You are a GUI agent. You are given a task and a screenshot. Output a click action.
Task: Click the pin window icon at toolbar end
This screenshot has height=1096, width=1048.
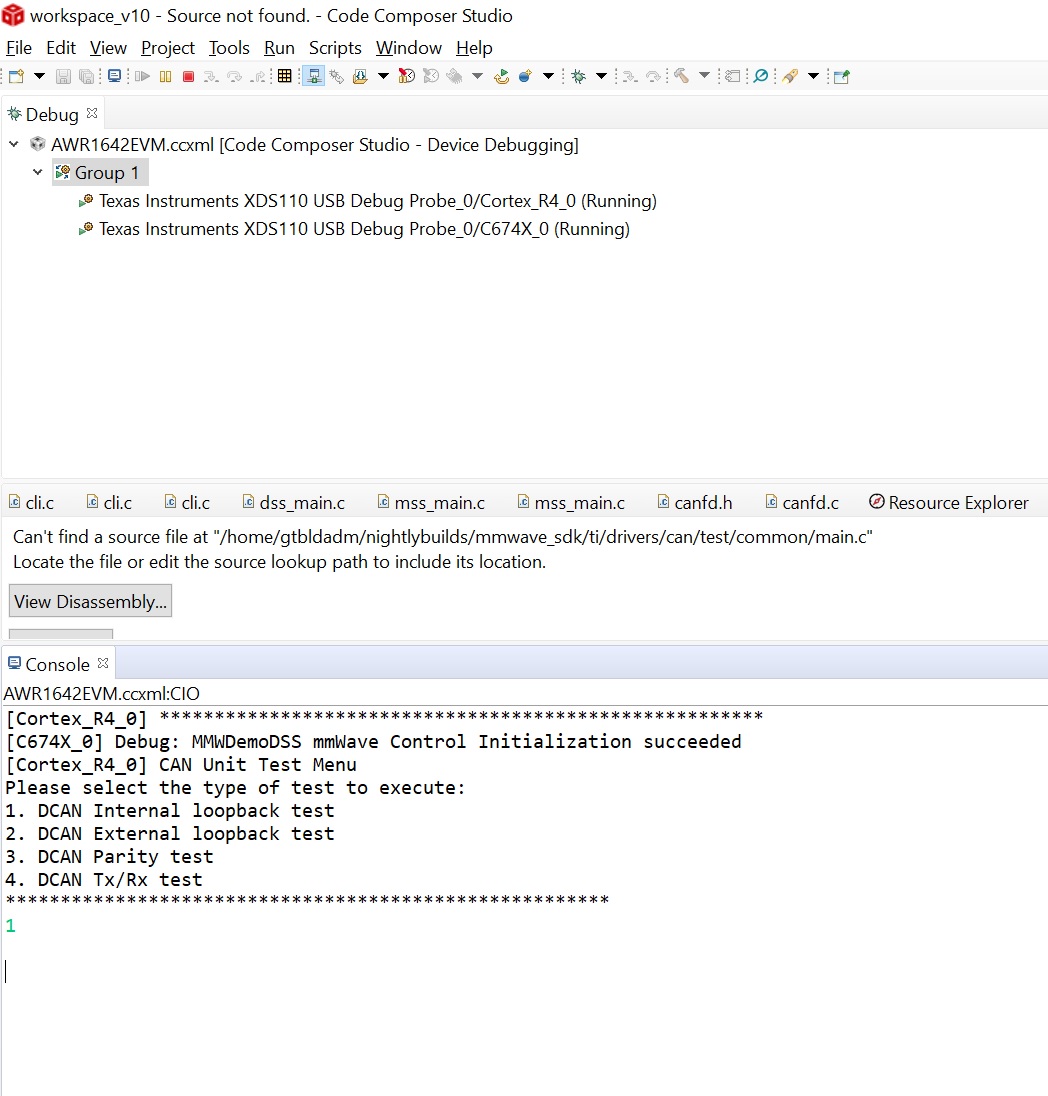click(x=842, y=76)
